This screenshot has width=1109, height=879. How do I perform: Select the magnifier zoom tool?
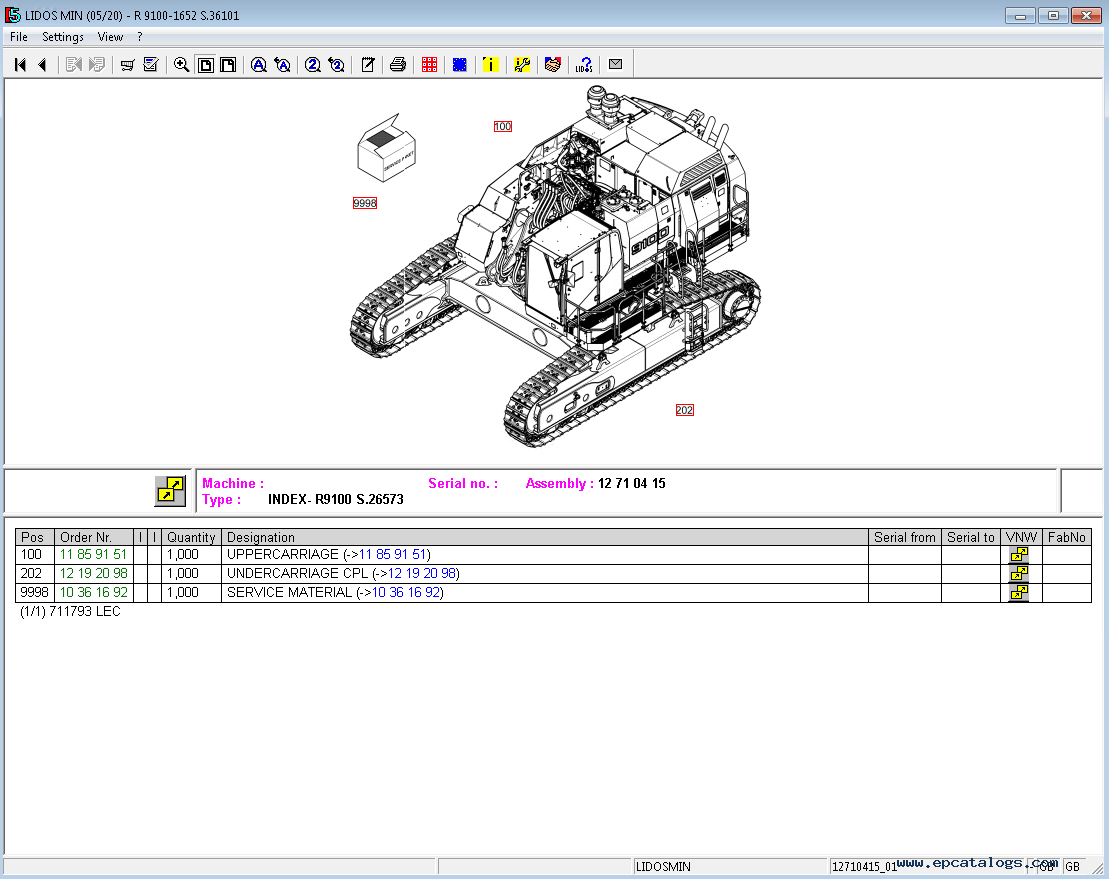coord(181,65)
